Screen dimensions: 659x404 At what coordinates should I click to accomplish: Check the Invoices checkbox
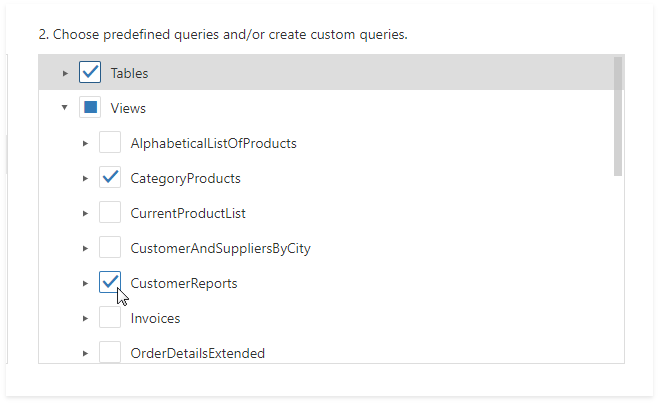coord(110,318)
